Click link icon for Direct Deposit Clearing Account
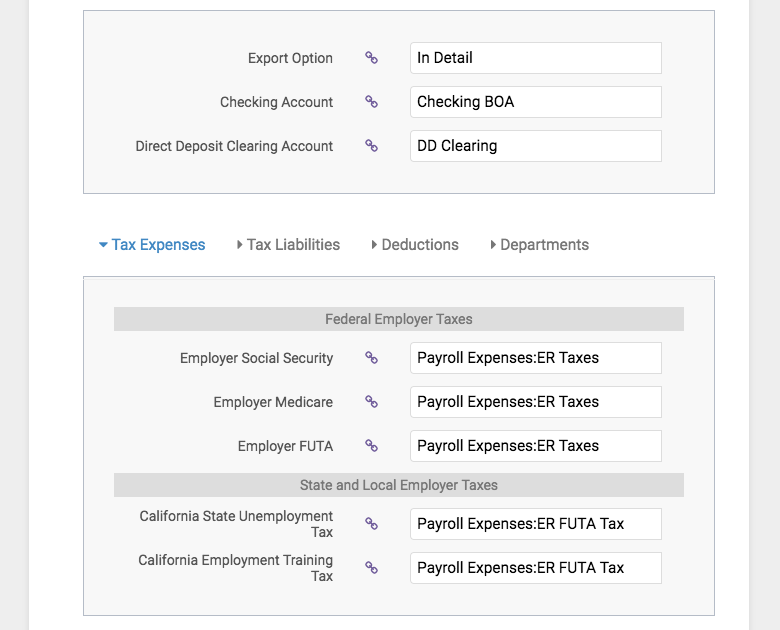 [x=371, y=146]
